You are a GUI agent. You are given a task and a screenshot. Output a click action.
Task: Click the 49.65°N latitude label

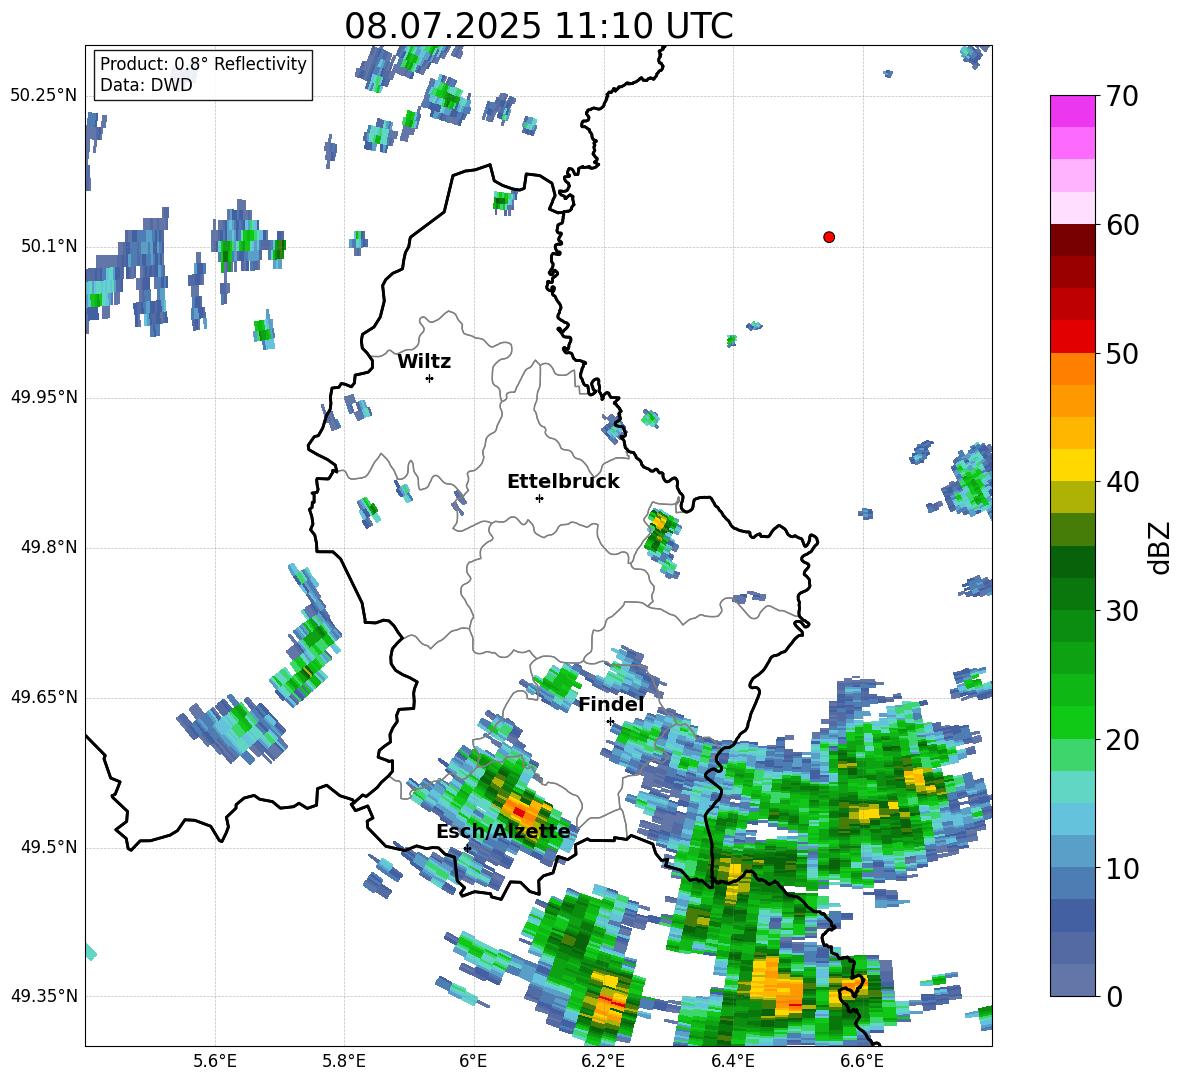click(x=44, y=697)
